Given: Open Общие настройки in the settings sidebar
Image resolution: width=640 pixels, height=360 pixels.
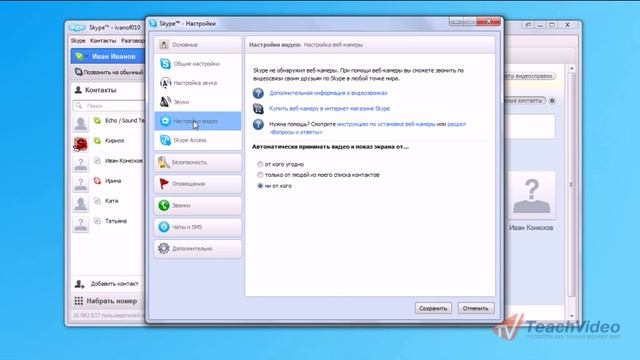Looking at the screenshot, I should [x=198, y=64].
